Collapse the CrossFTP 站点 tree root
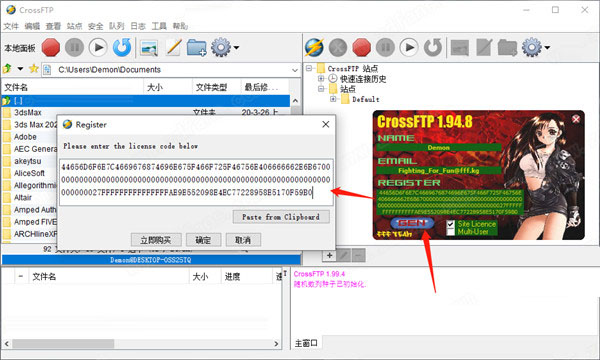The image size is (600, 360). pos(309,68)
